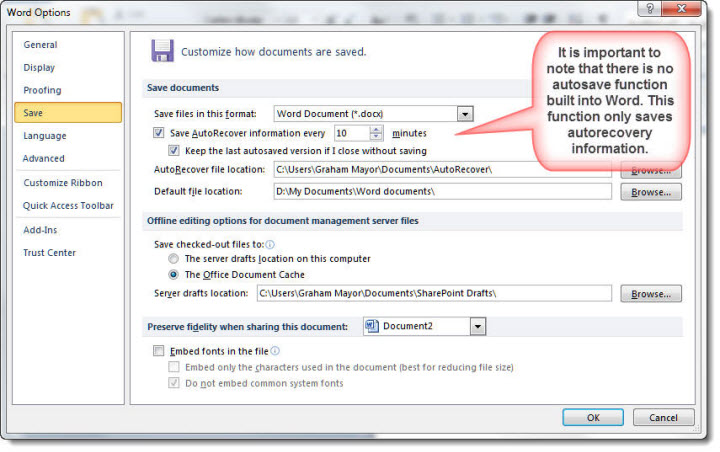Click the AutoRecover file location field
720x452 pixels.
443,170
